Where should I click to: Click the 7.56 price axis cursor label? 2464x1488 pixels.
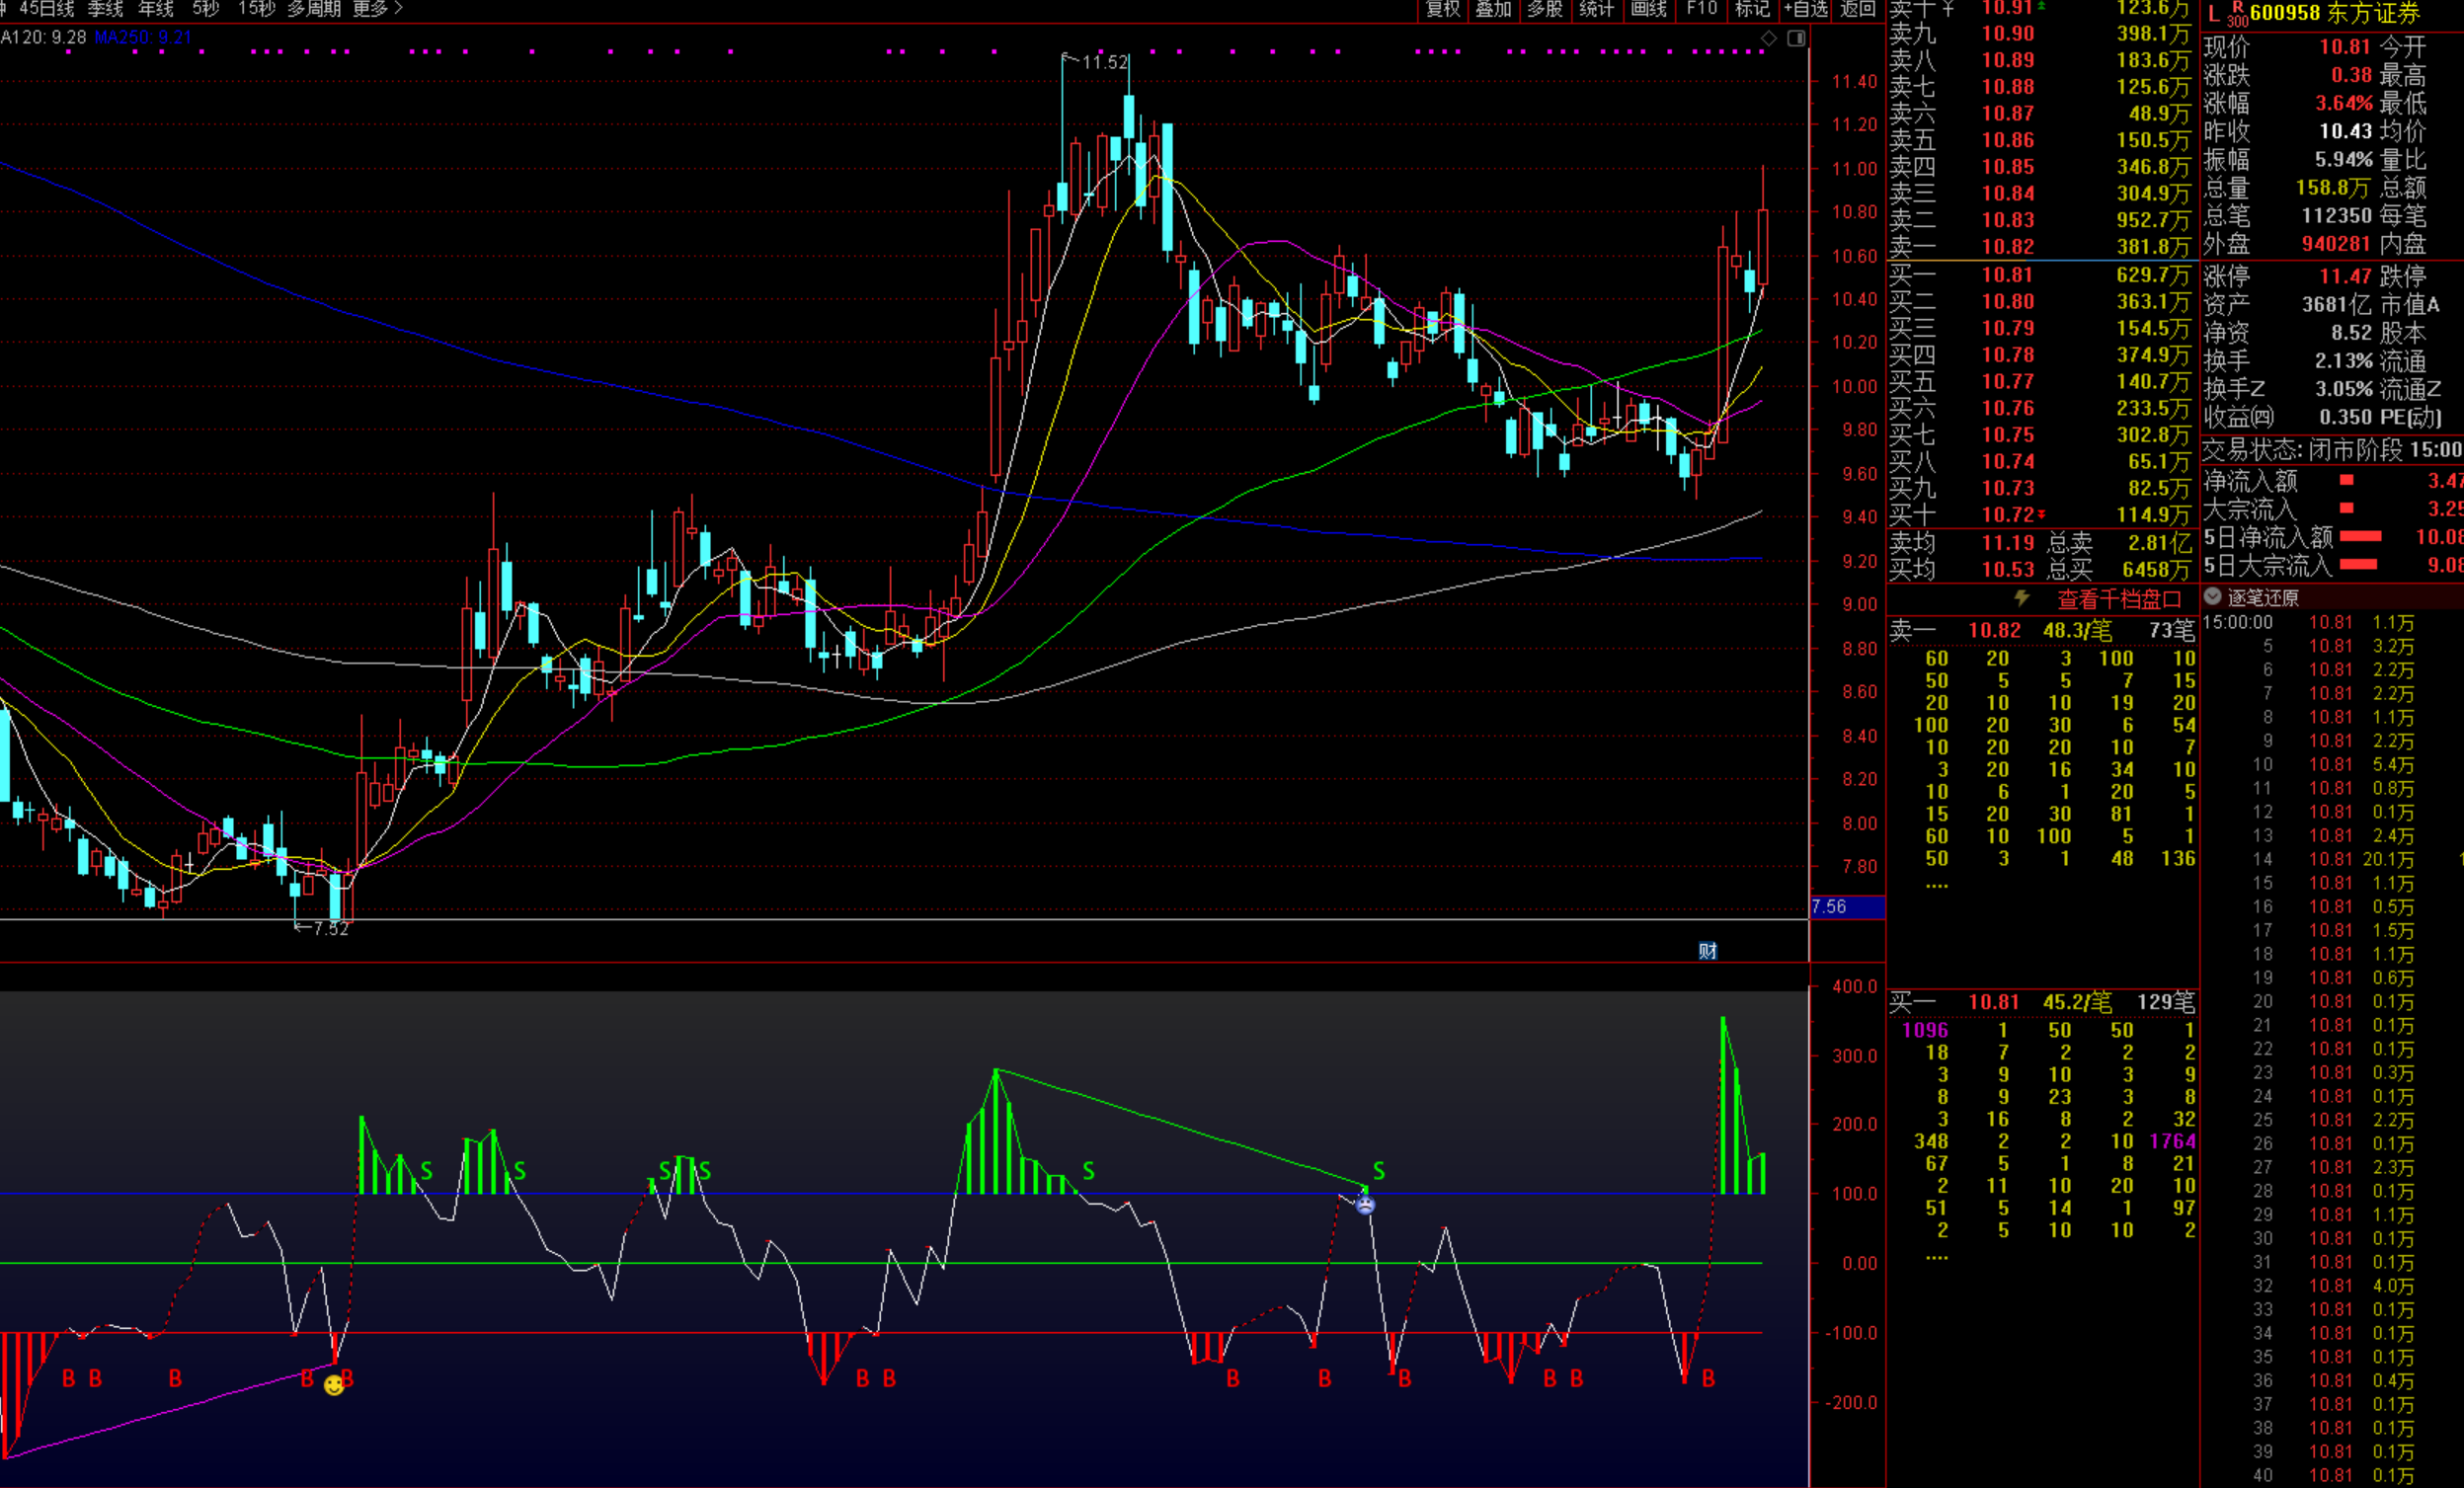(x=1847, y=907)
